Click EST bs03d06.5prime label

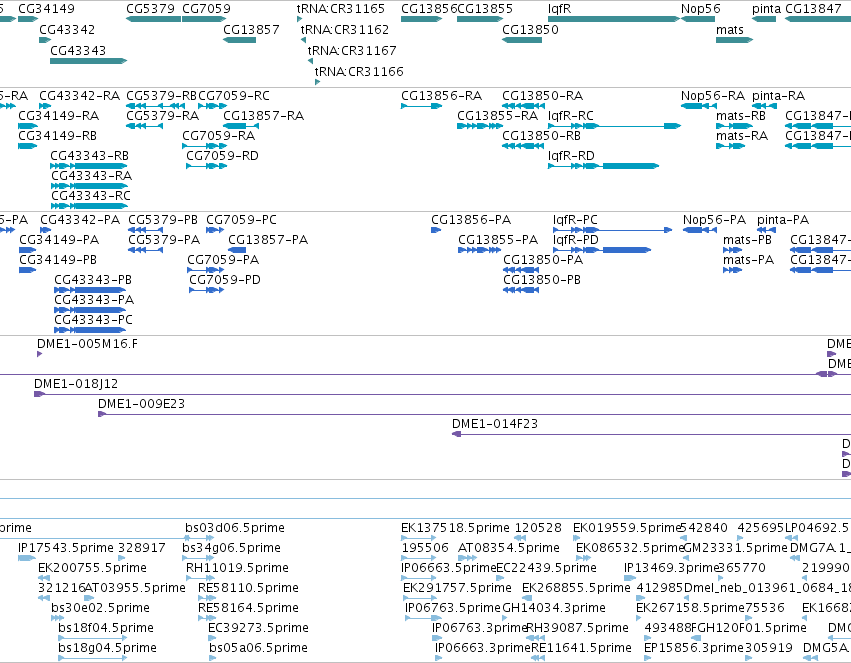click(x=235, y=528)
